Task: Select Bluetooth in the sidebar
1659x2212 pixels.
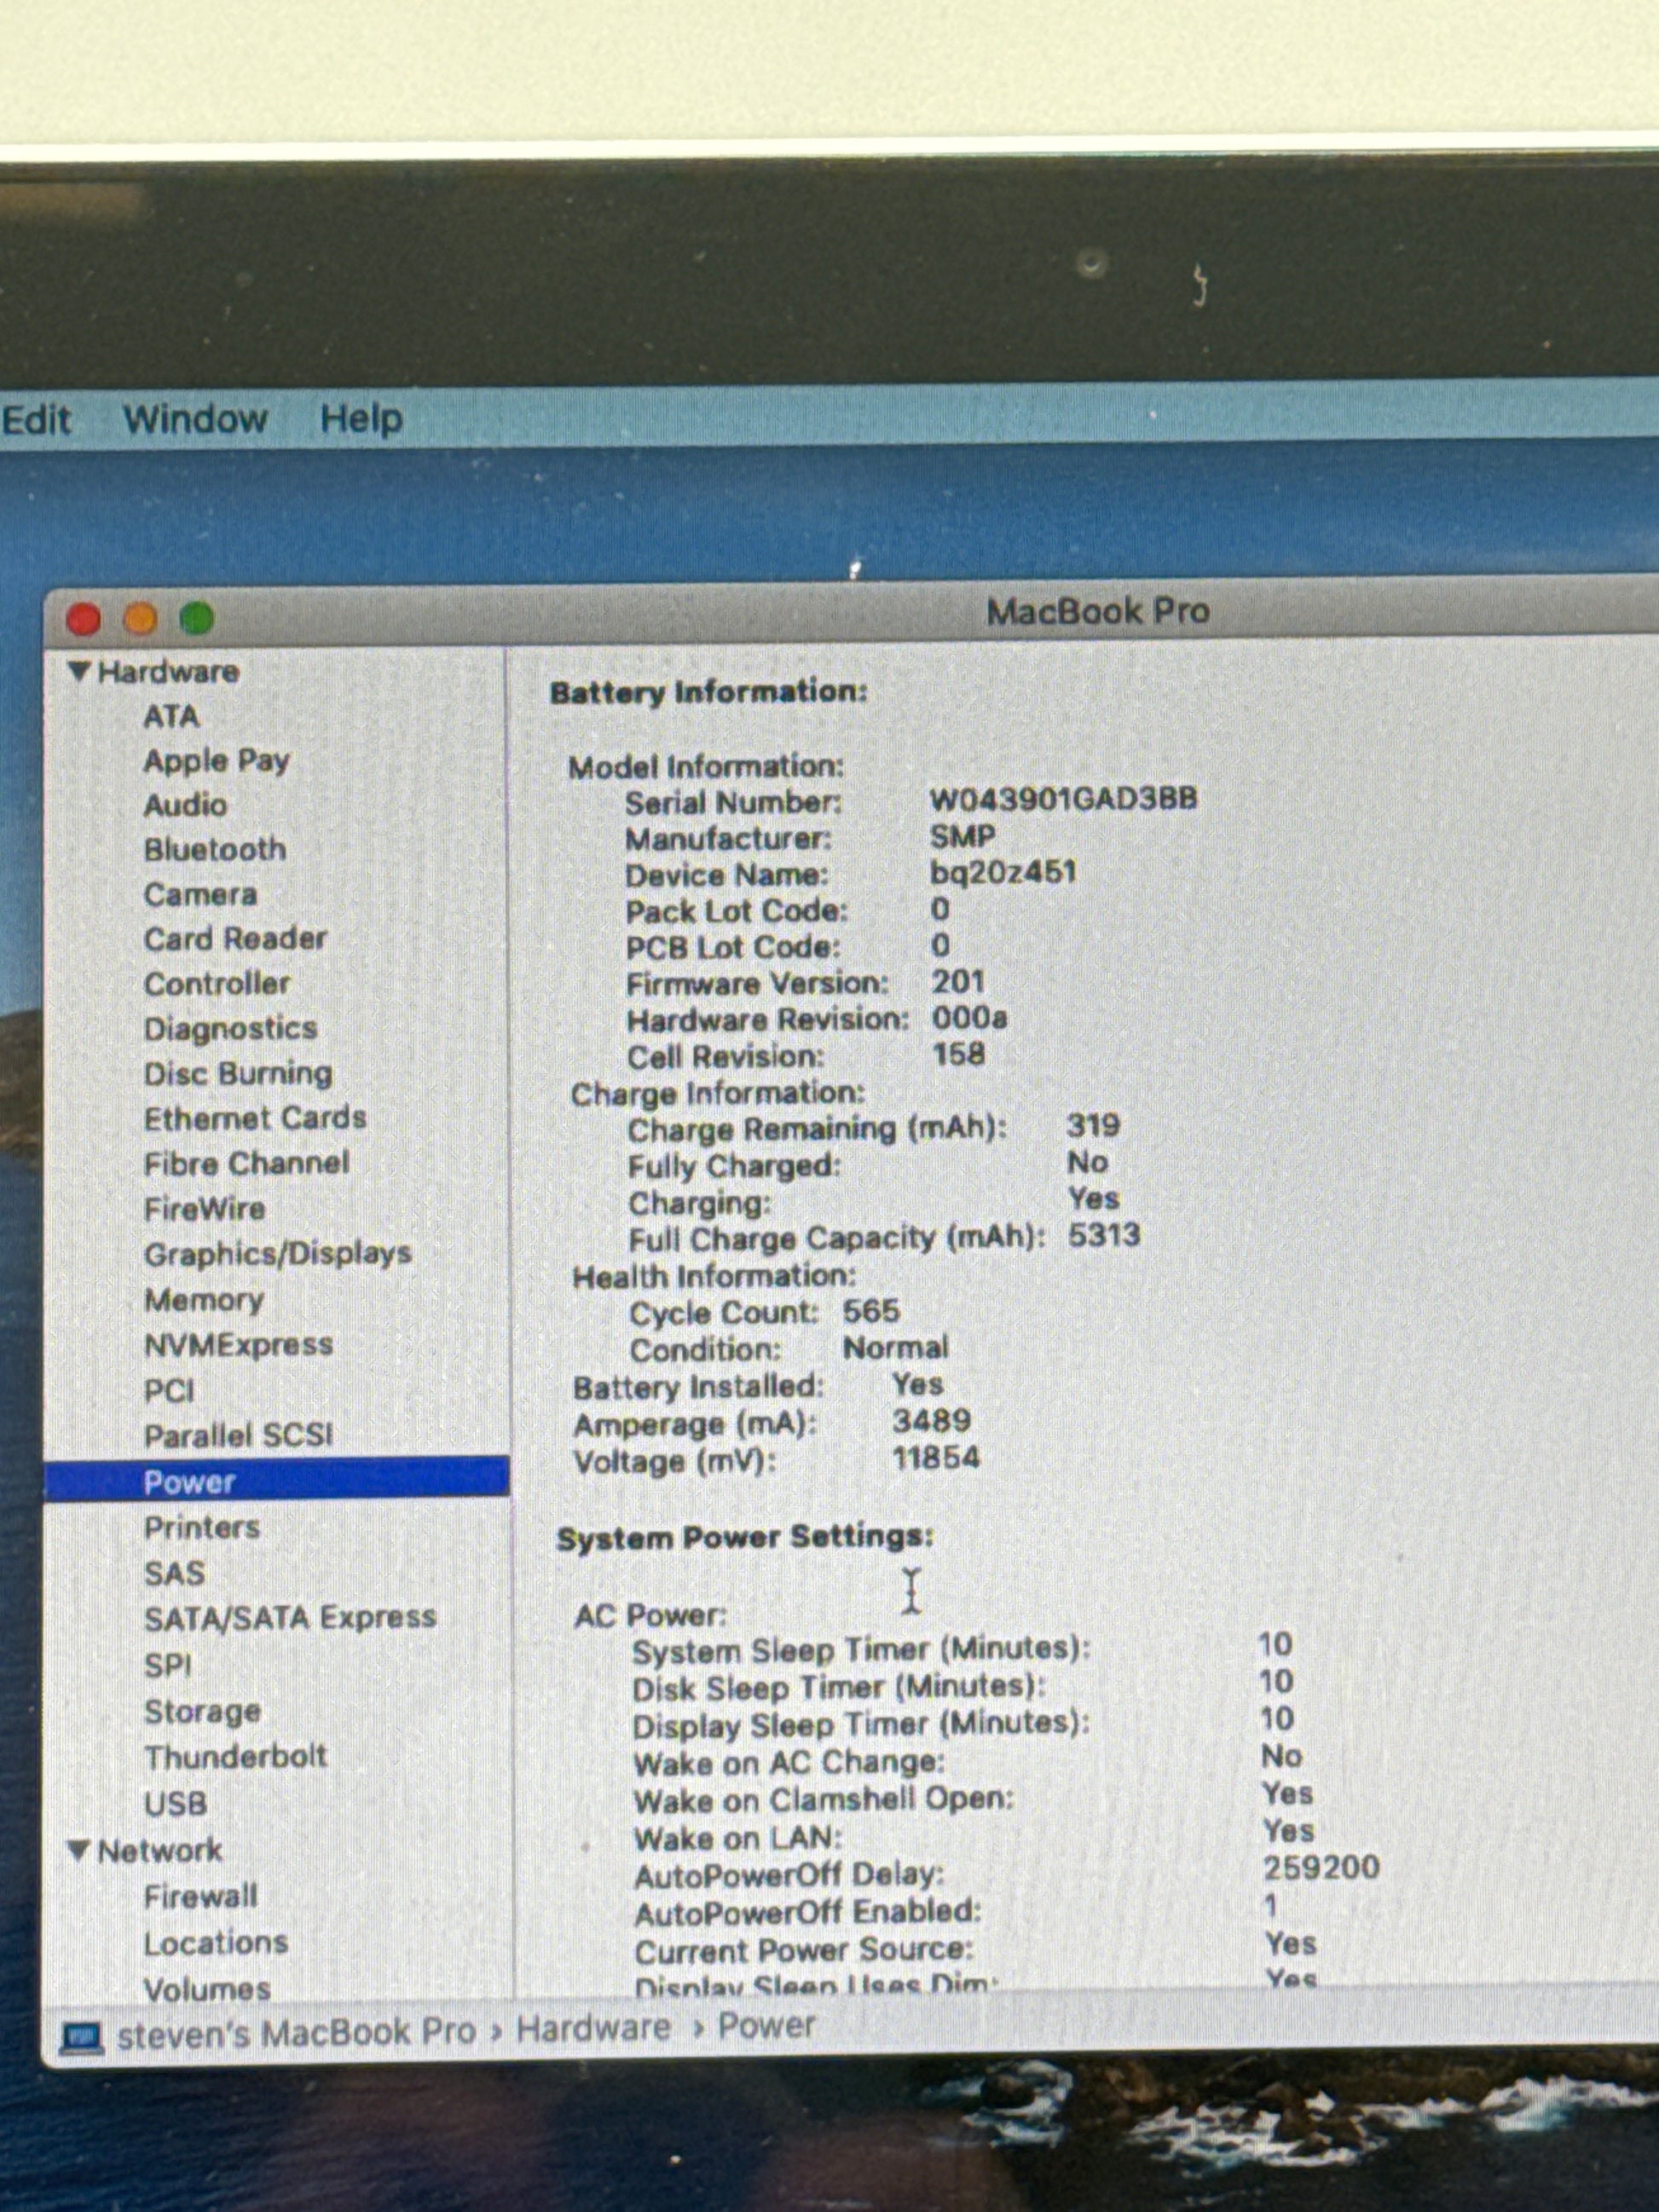Action: (x=215, y=850)
